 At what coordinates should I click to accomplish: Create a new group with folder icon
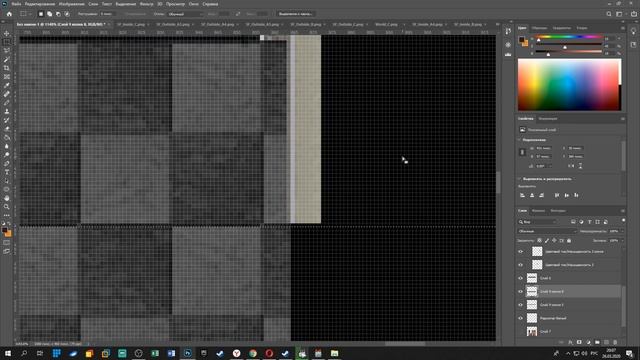point(597,342)
